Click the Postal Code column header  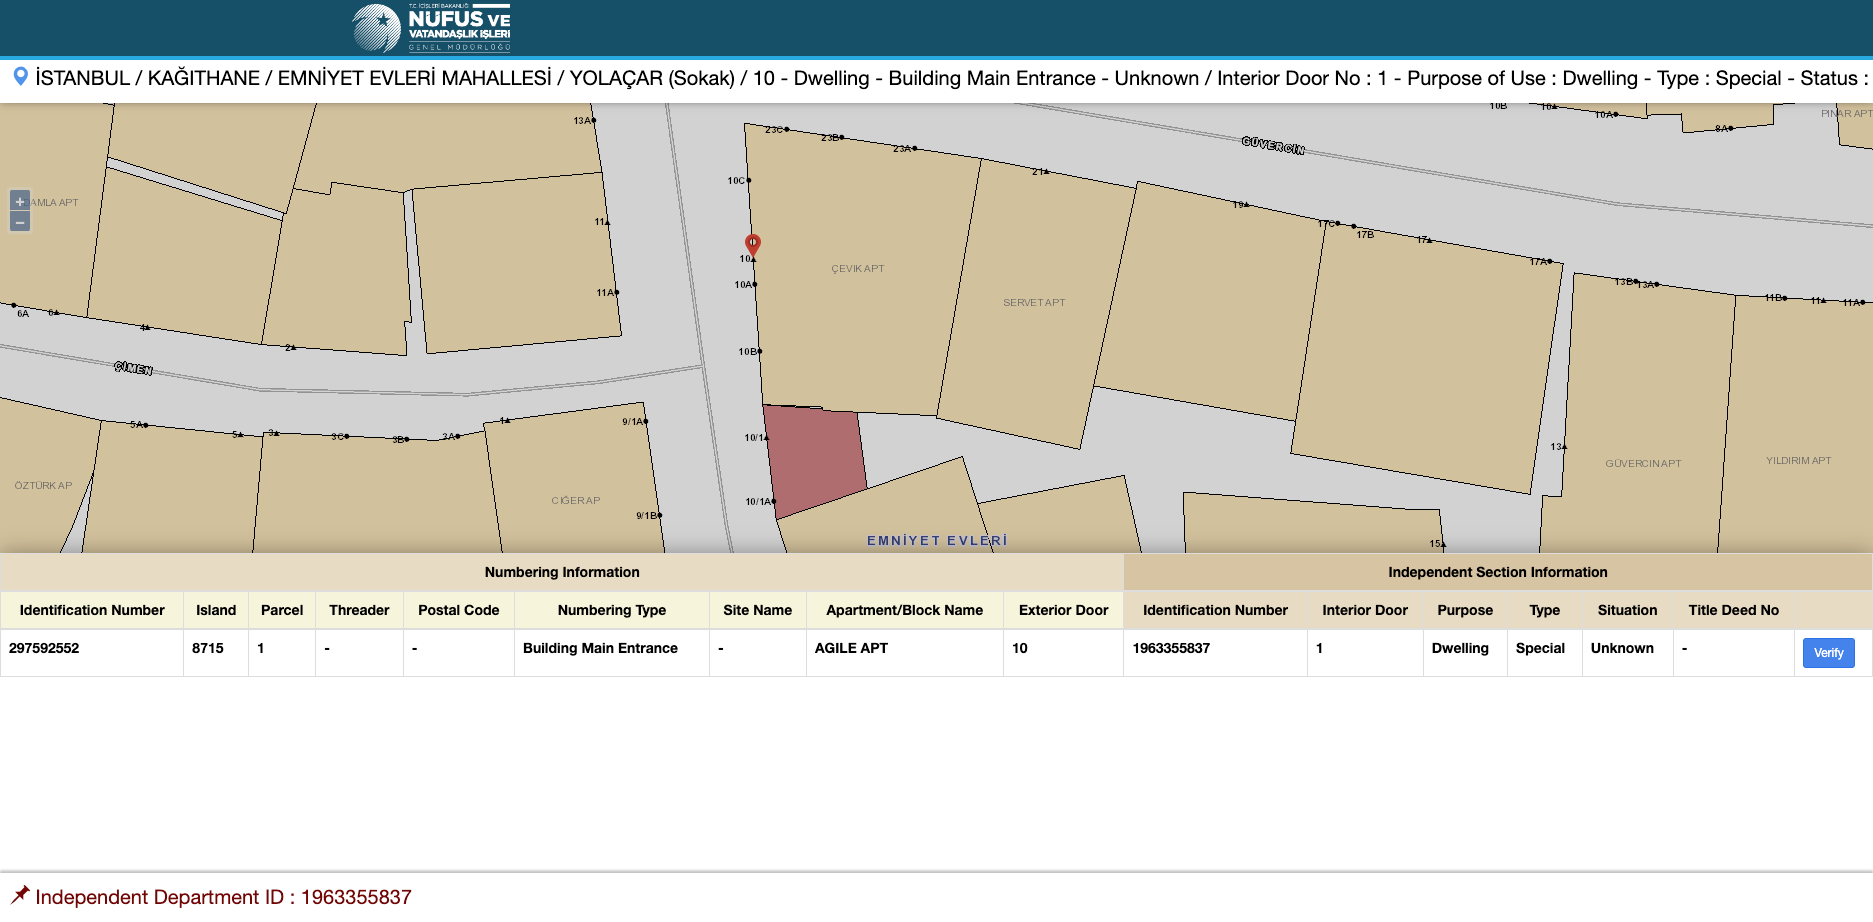click(x=458, y=610)
